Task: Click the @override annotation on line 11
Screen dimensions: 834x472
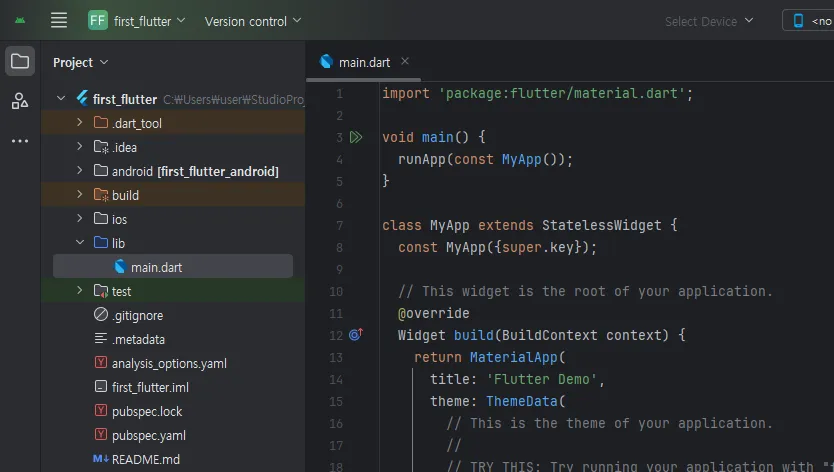Action: pos(433,313)
